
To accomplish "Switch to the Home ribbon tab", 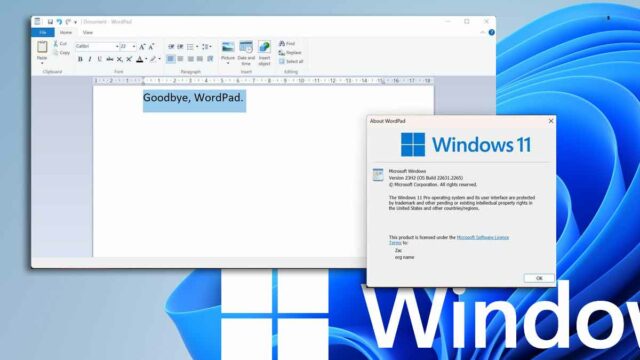I will click(66, 32).
